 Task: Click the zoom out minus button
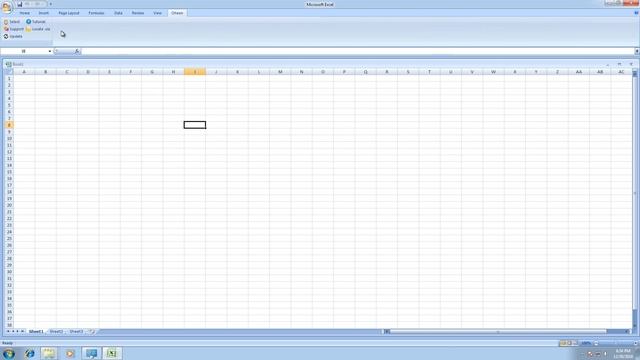click(x=596, y=343)
